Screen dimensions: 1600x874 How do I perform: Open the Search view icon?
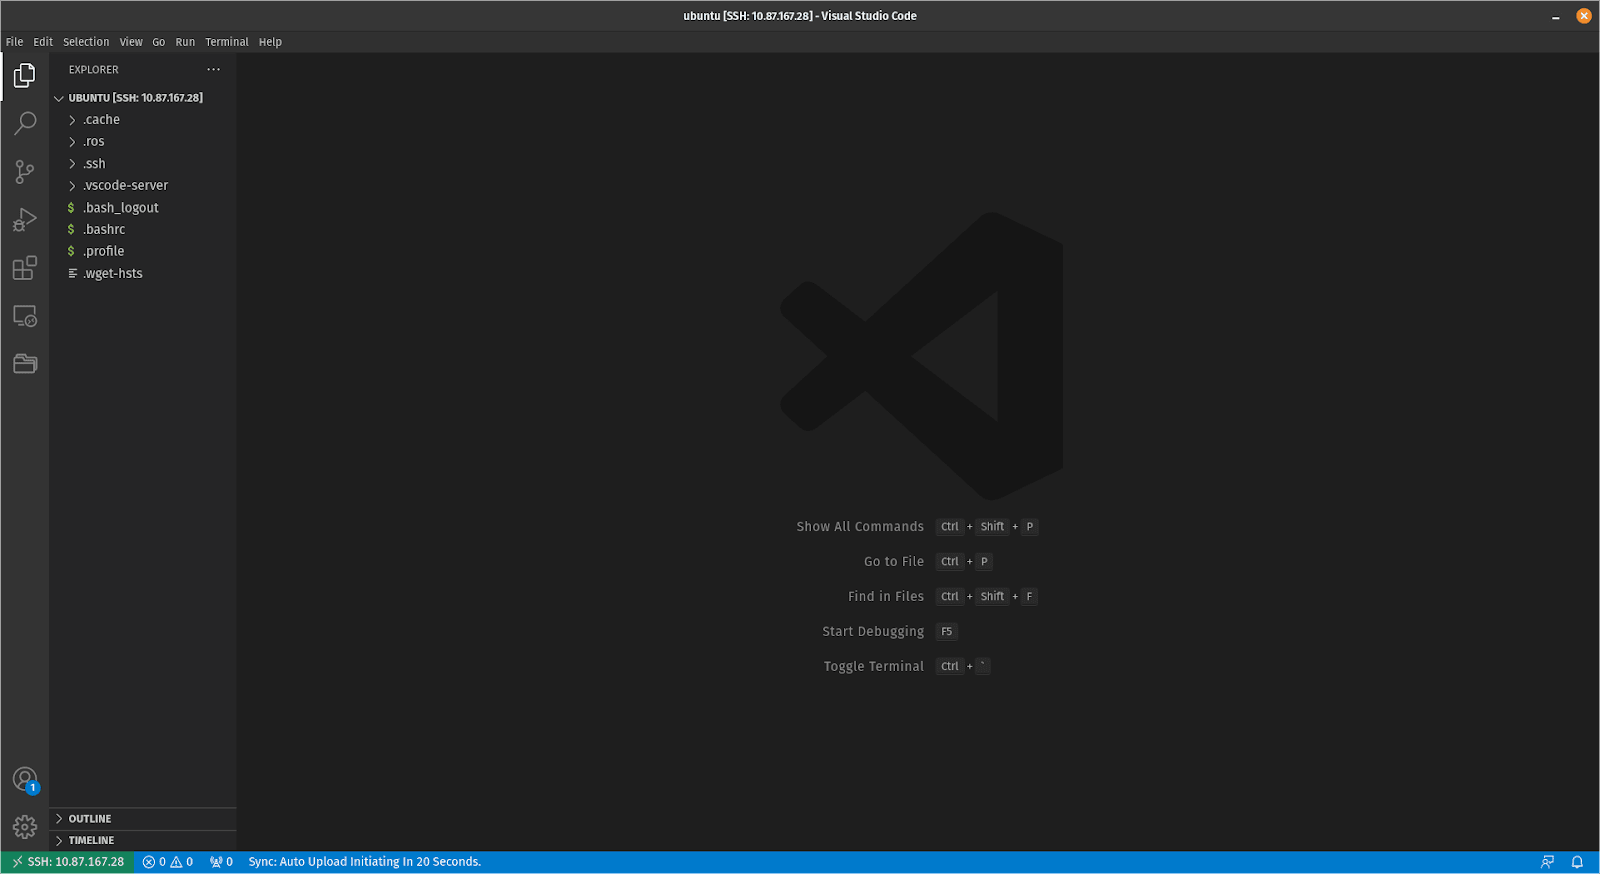coord(25,123)
